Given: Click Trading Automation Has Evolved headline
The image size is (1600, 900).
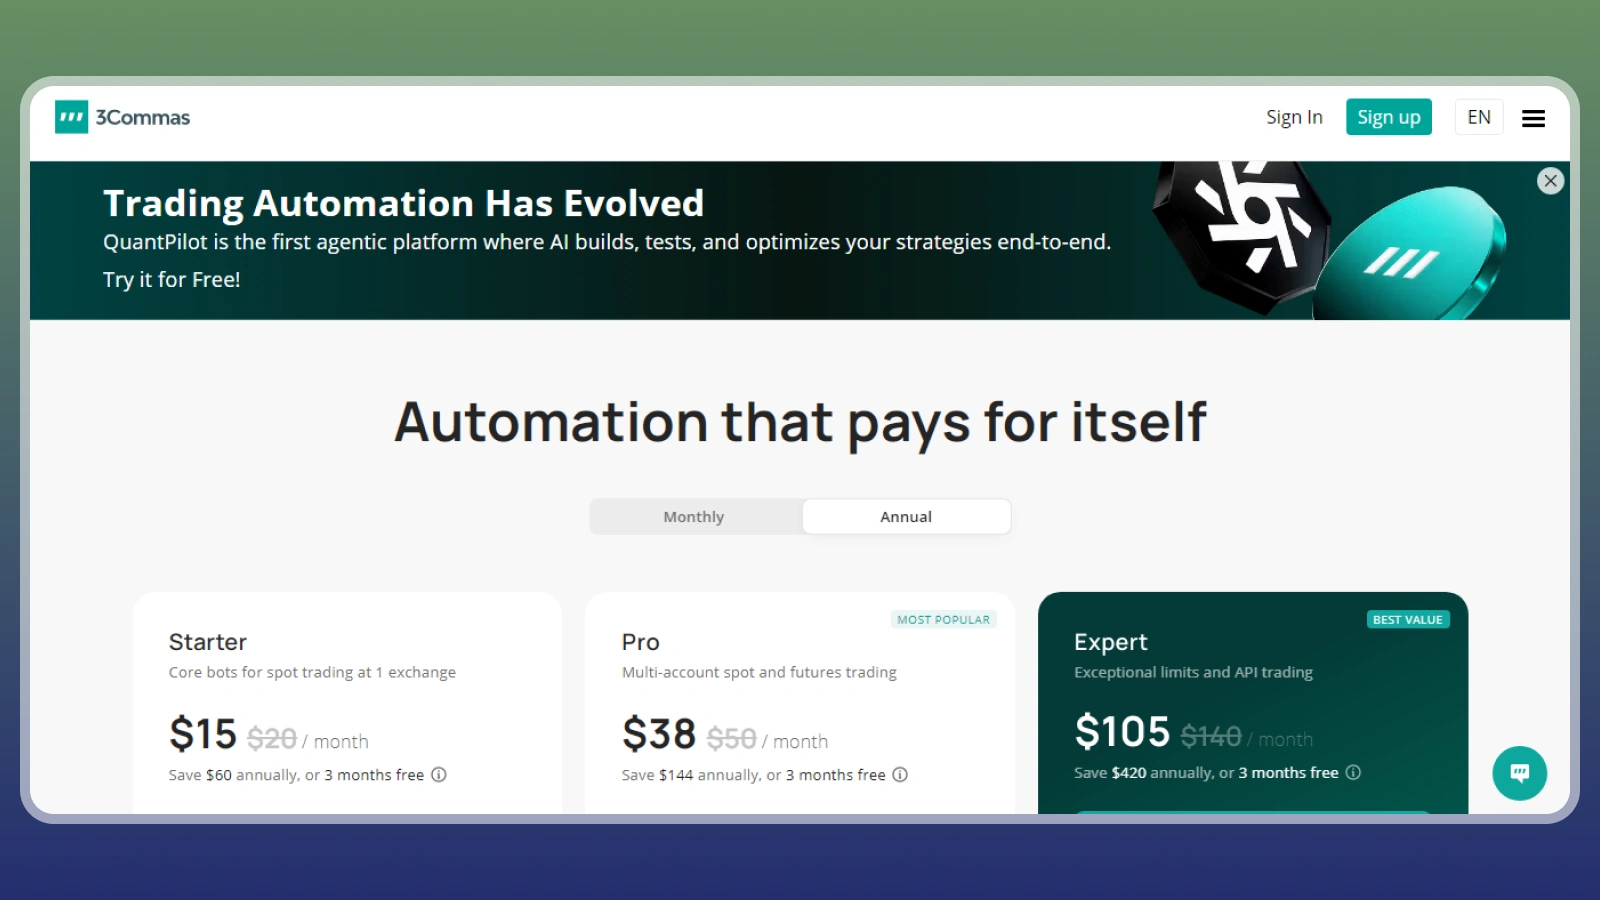Looking at the screenshot, I should point(404,203).
